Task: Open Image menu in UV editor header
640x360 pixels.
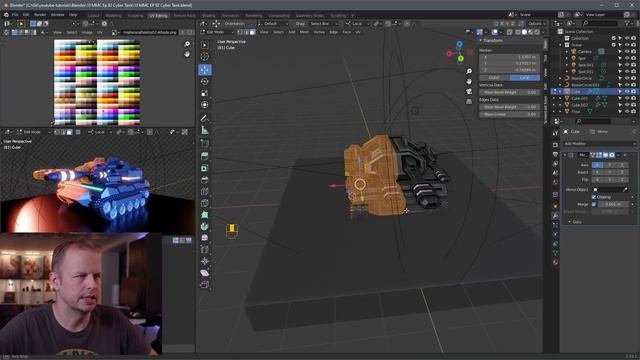Action: click(x=87, y=32)
